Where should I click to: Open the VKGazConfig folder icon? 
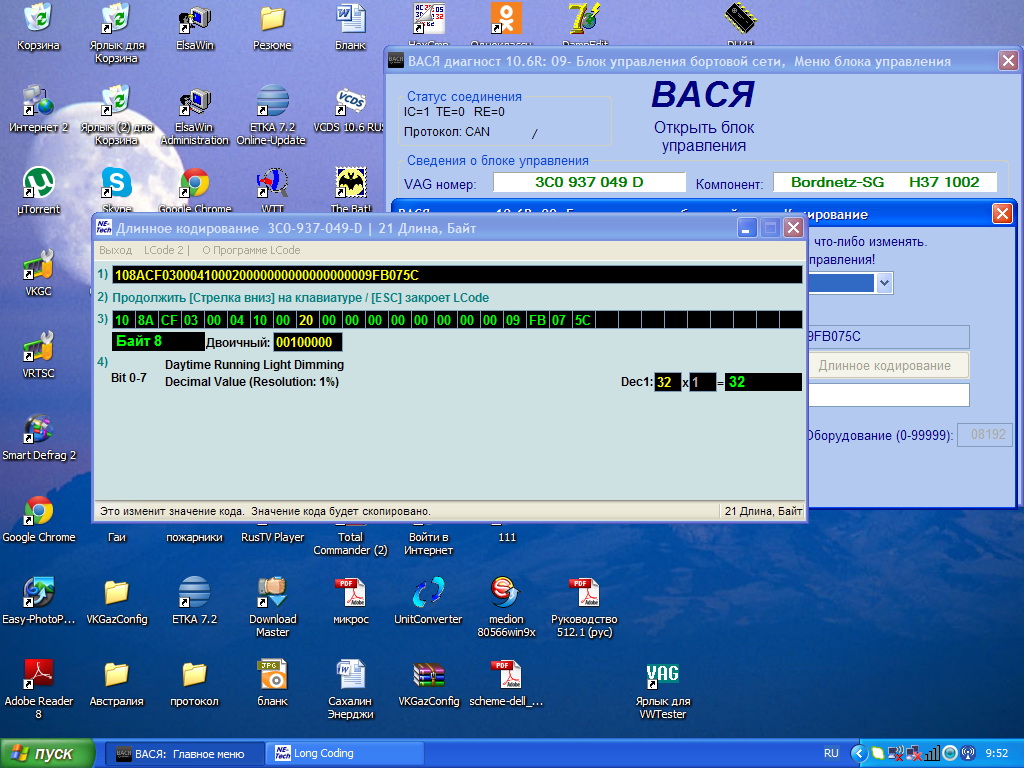[x=116, y=594]
